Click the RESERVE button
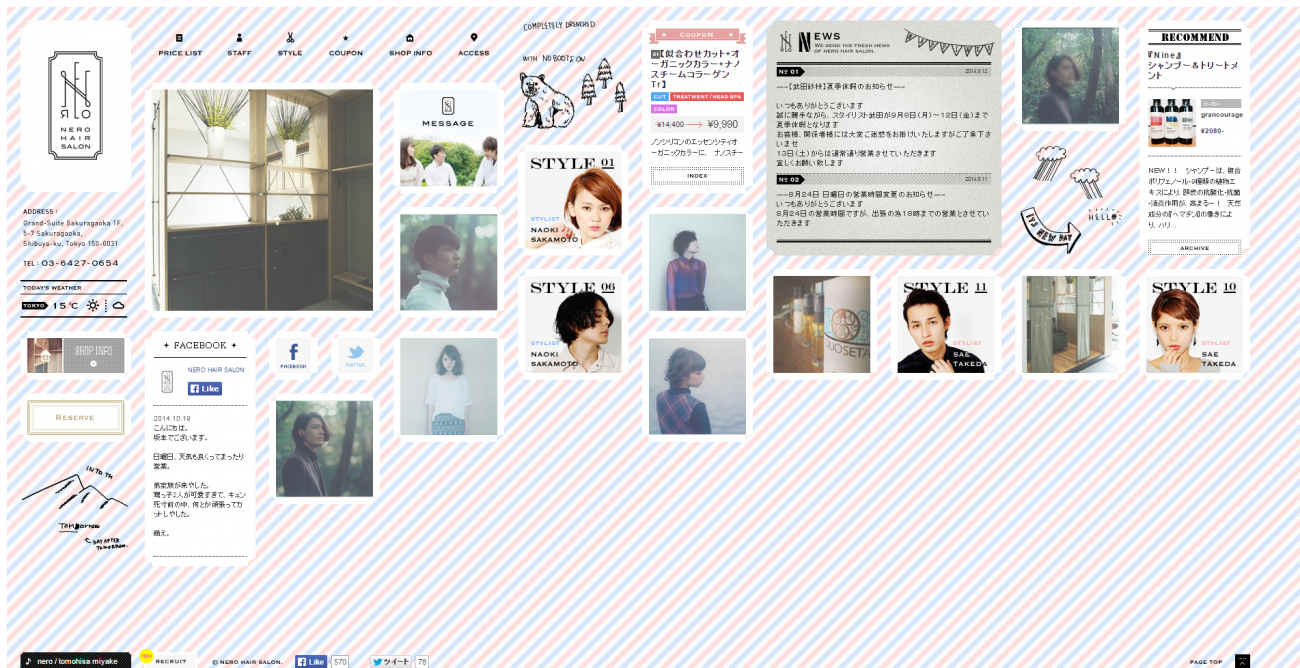This screenshot has height=668, width=1300. (x=75, y=418)
